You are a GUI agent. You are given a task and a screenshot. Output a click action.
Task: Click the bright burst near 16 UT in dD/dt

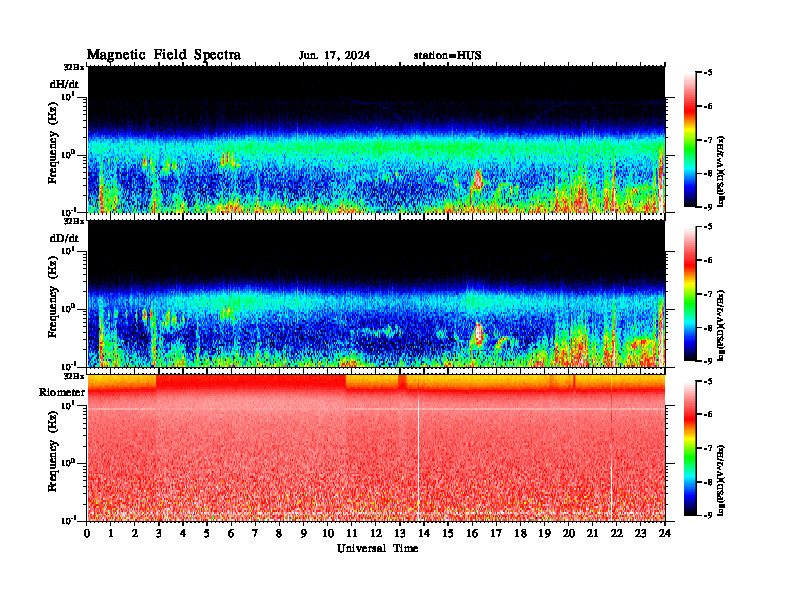[x=478, y=333]
